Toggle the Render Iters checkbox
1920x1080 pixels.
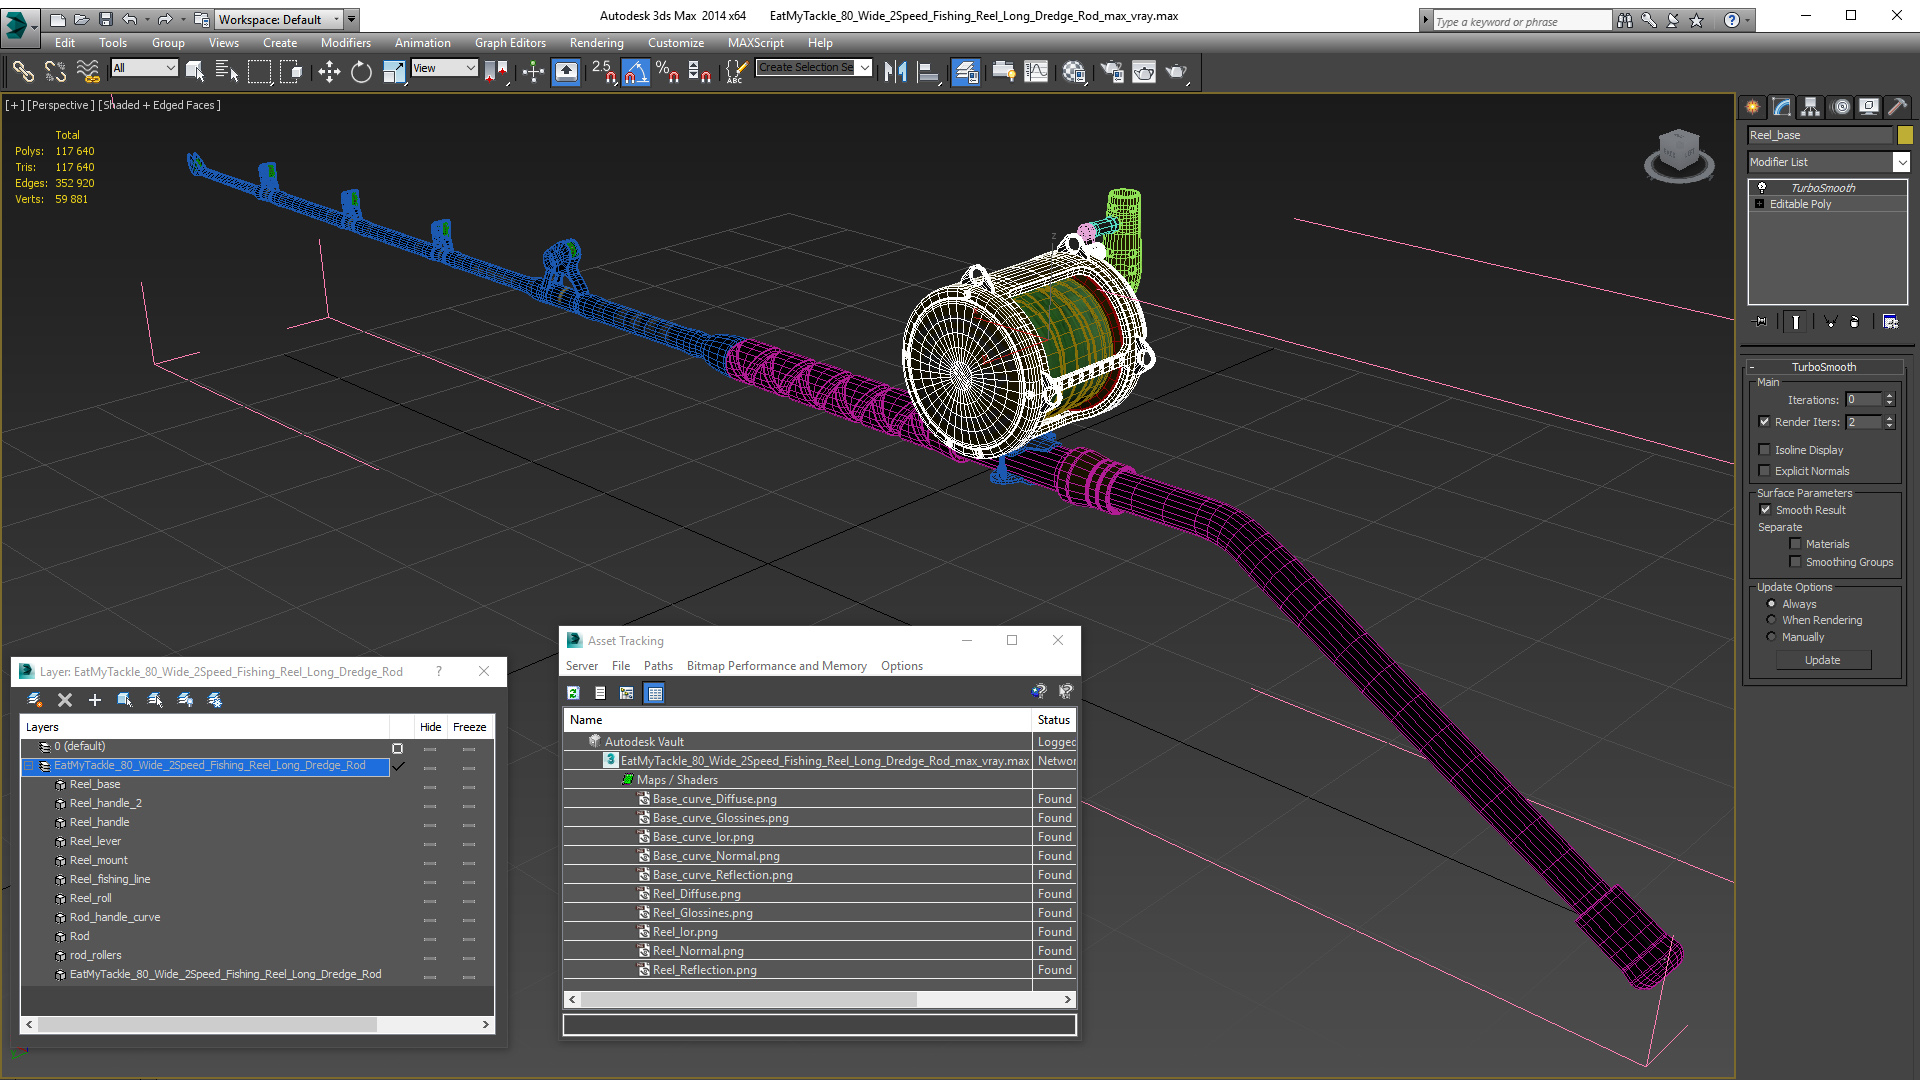(x=1765, y=422)
